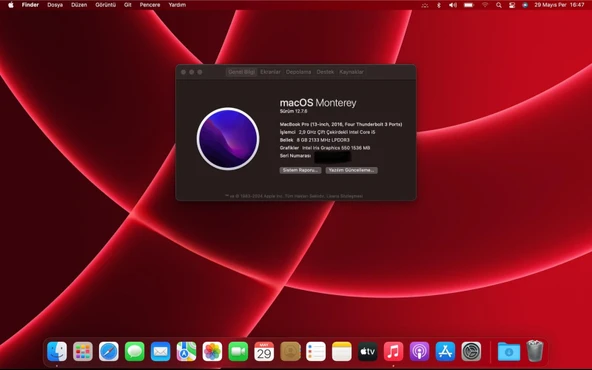
Task: Launch Podcasts from the Dock
Action: 419,352
